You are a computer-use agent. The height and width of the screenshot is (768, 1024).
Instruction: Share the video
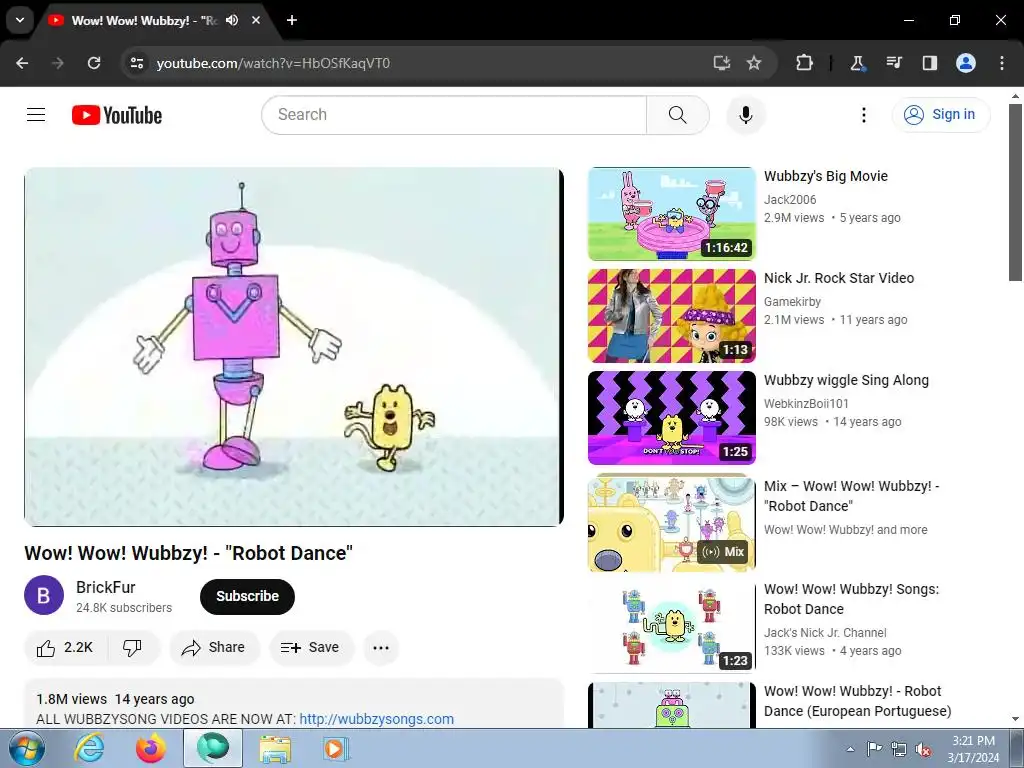(x=214, y=647)
